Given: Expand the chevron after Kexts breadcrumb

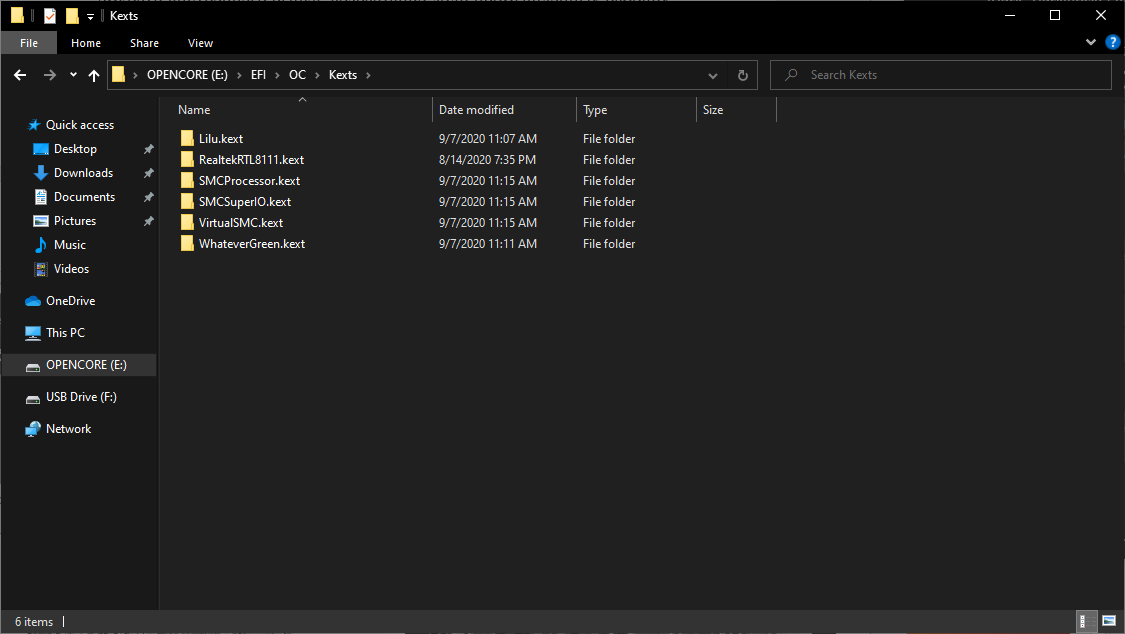Looking at the screenshot, I should [369, 75].
